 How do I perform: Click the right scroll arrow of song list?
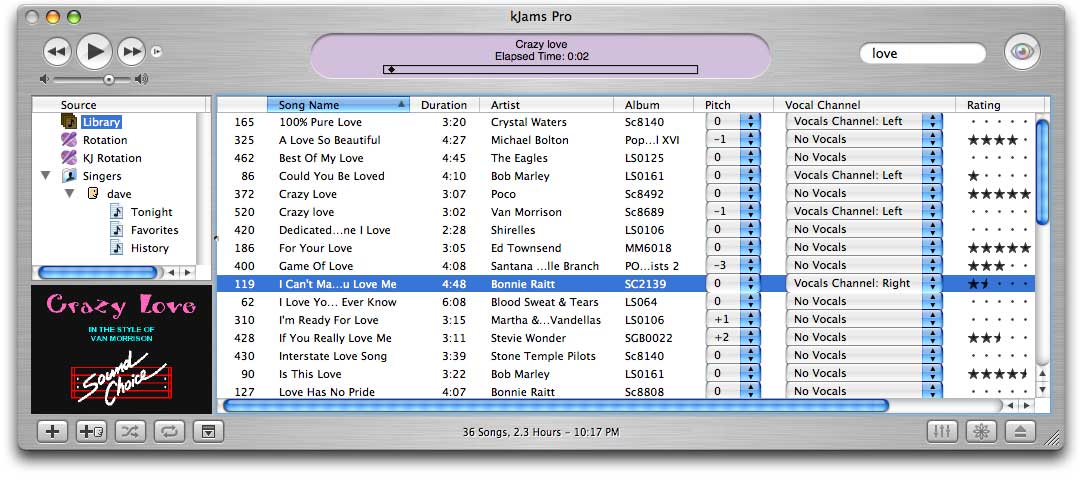click(1028, 406)
